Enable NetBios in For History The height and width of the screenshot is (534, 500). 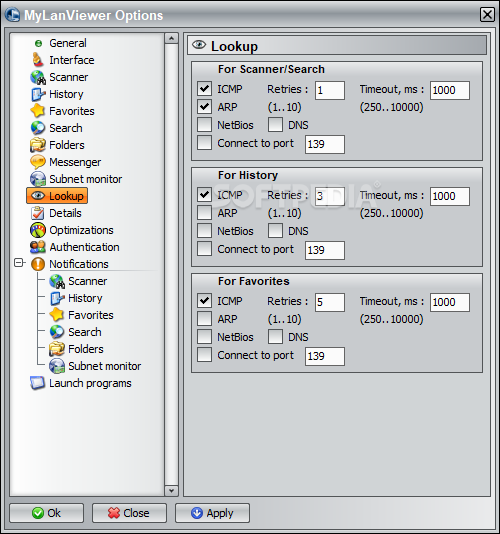pos(204,231)
